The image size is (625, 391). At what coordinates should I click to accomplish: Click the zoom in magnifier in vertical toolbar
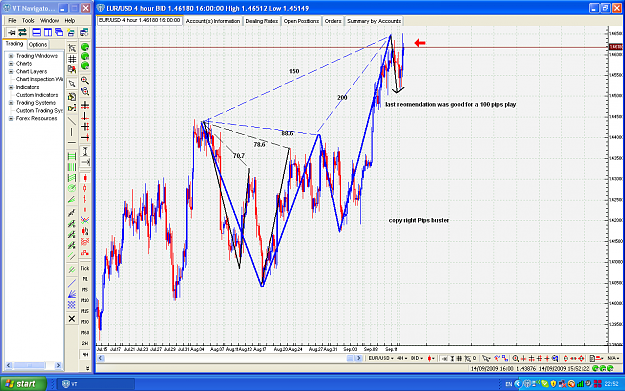coord(85,80)
